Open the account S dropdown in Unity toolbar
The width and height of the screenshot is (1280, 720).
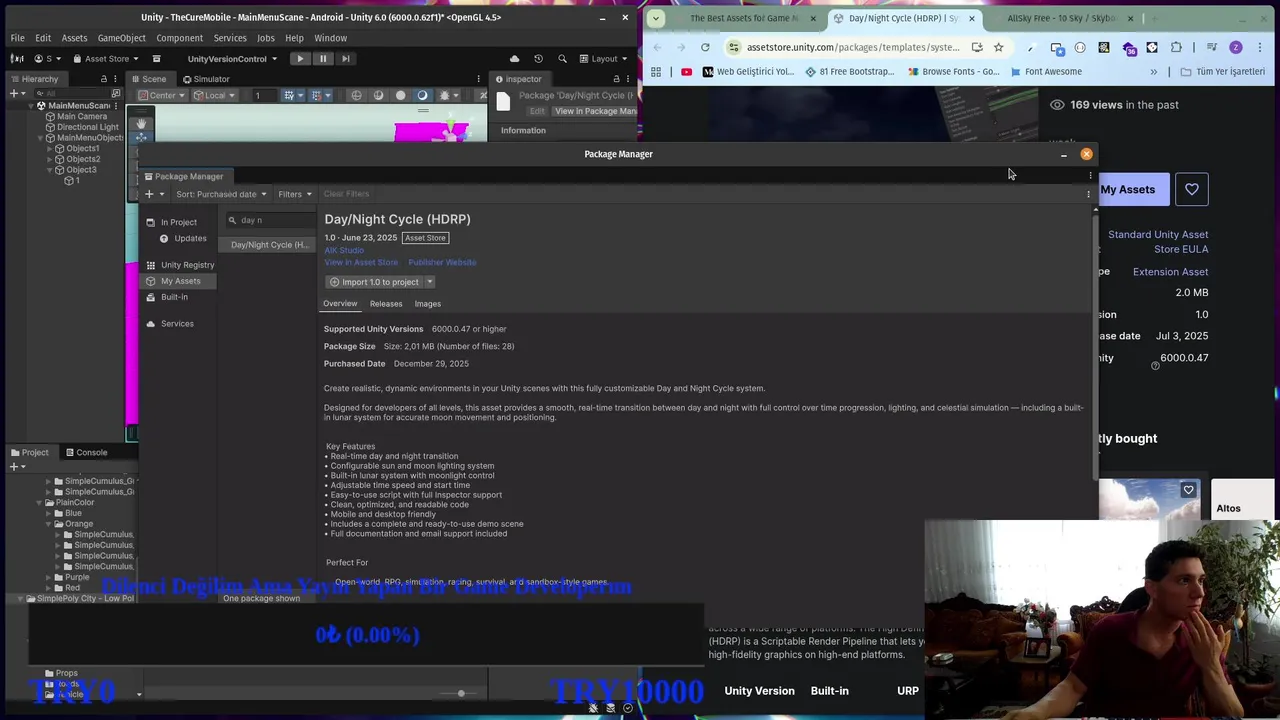48,59
